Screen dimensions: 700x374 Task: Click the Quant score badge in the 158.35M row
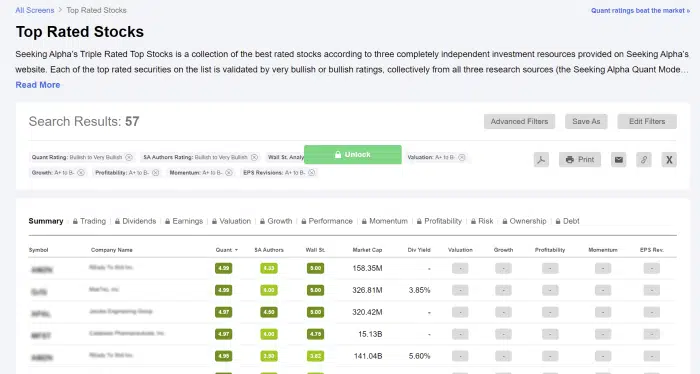pos(223,268)
